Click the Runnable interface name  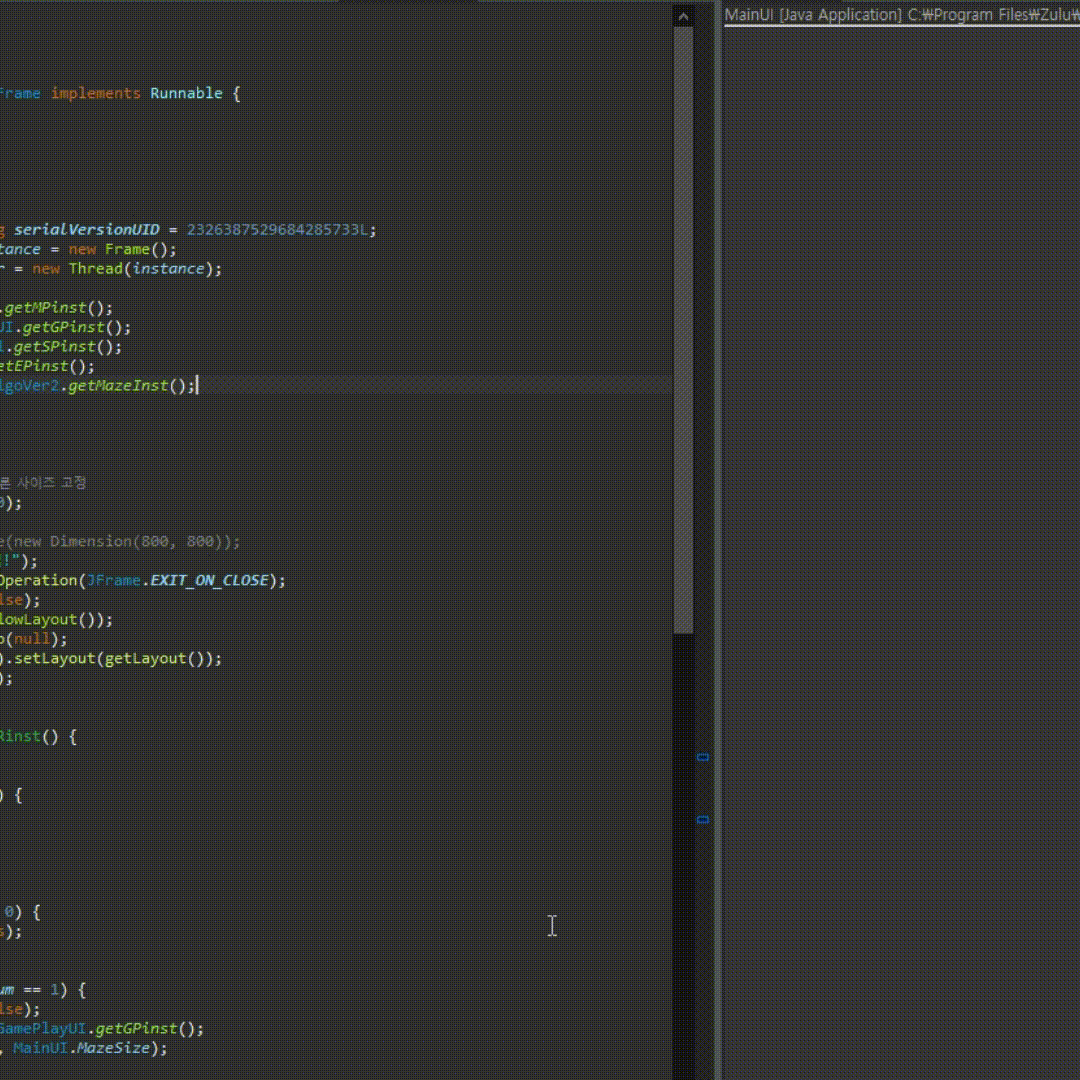point(187,93)
